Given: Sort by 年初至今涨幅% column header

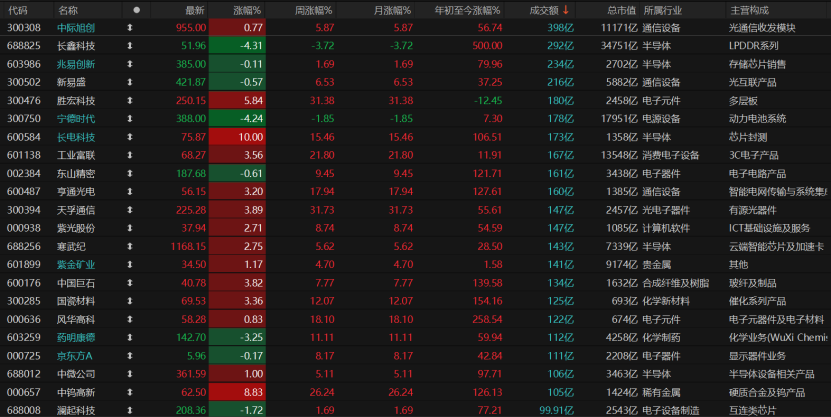Looking at the screenshot, I should 467,10.
